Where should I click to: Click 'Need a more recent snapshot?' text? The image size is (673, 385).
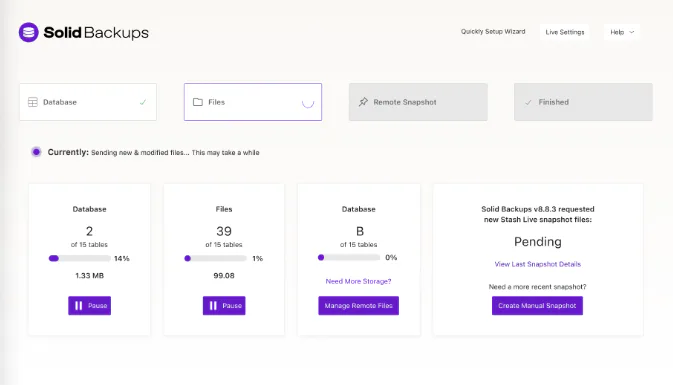tap(537, 287)
